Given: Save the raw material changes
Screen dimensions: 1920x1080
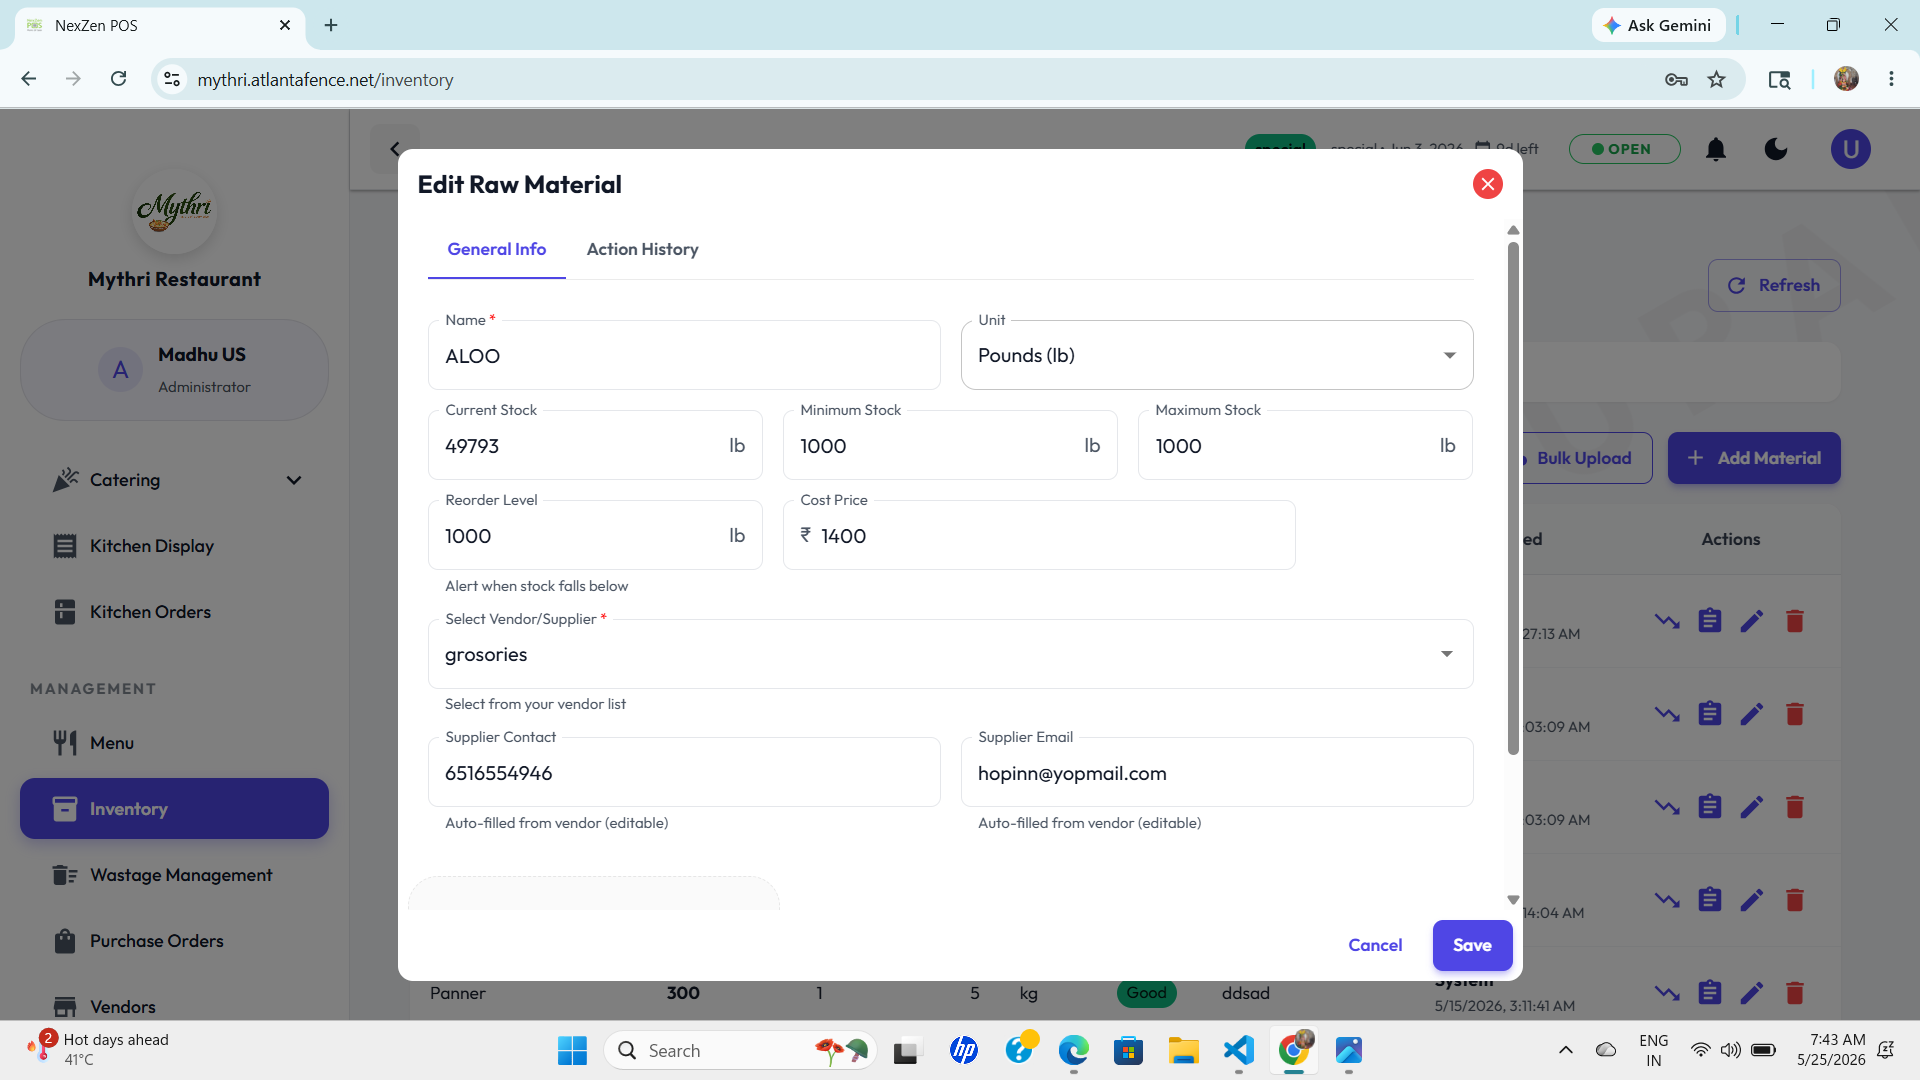Looking at the screenshot, I should click(x=1472, y=945).
